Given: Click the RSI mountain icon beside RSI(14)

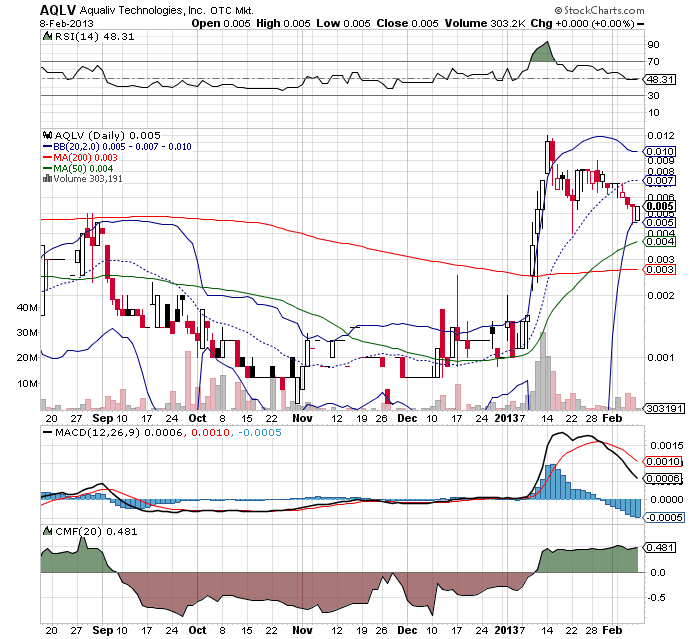Looking at the screenshot, I should (x=47, y=36).
